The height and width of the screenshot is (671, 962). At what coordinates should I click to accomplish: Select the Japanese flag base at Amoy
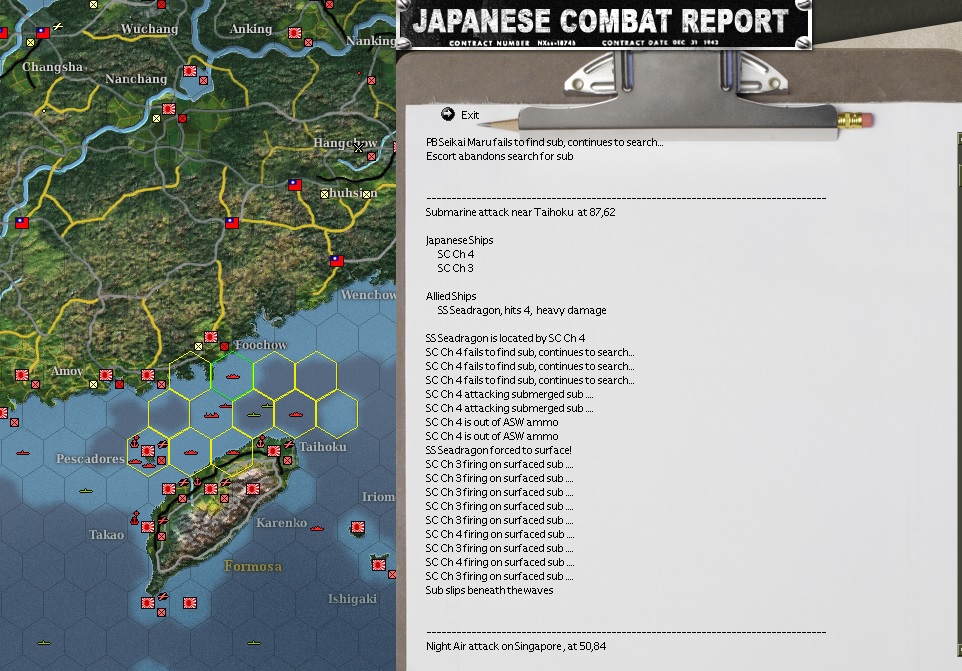click(x=106, y=375)
